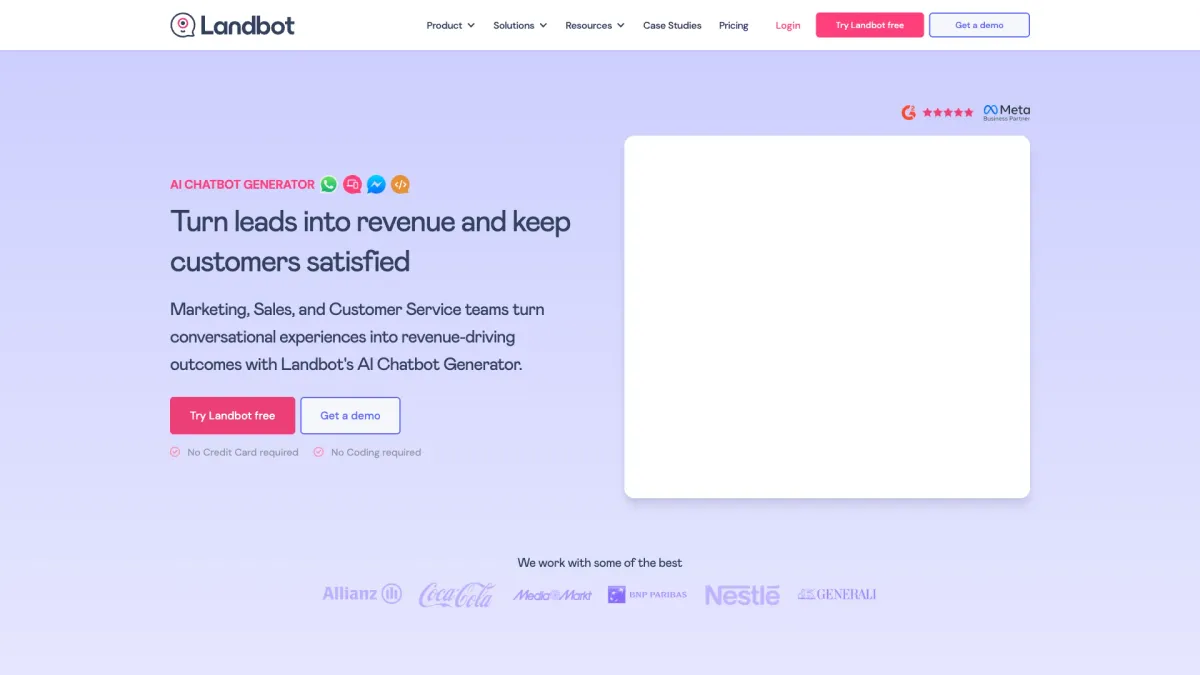
Task: Expand the Product dropdown menu
Action: click(x=451, y=25)
